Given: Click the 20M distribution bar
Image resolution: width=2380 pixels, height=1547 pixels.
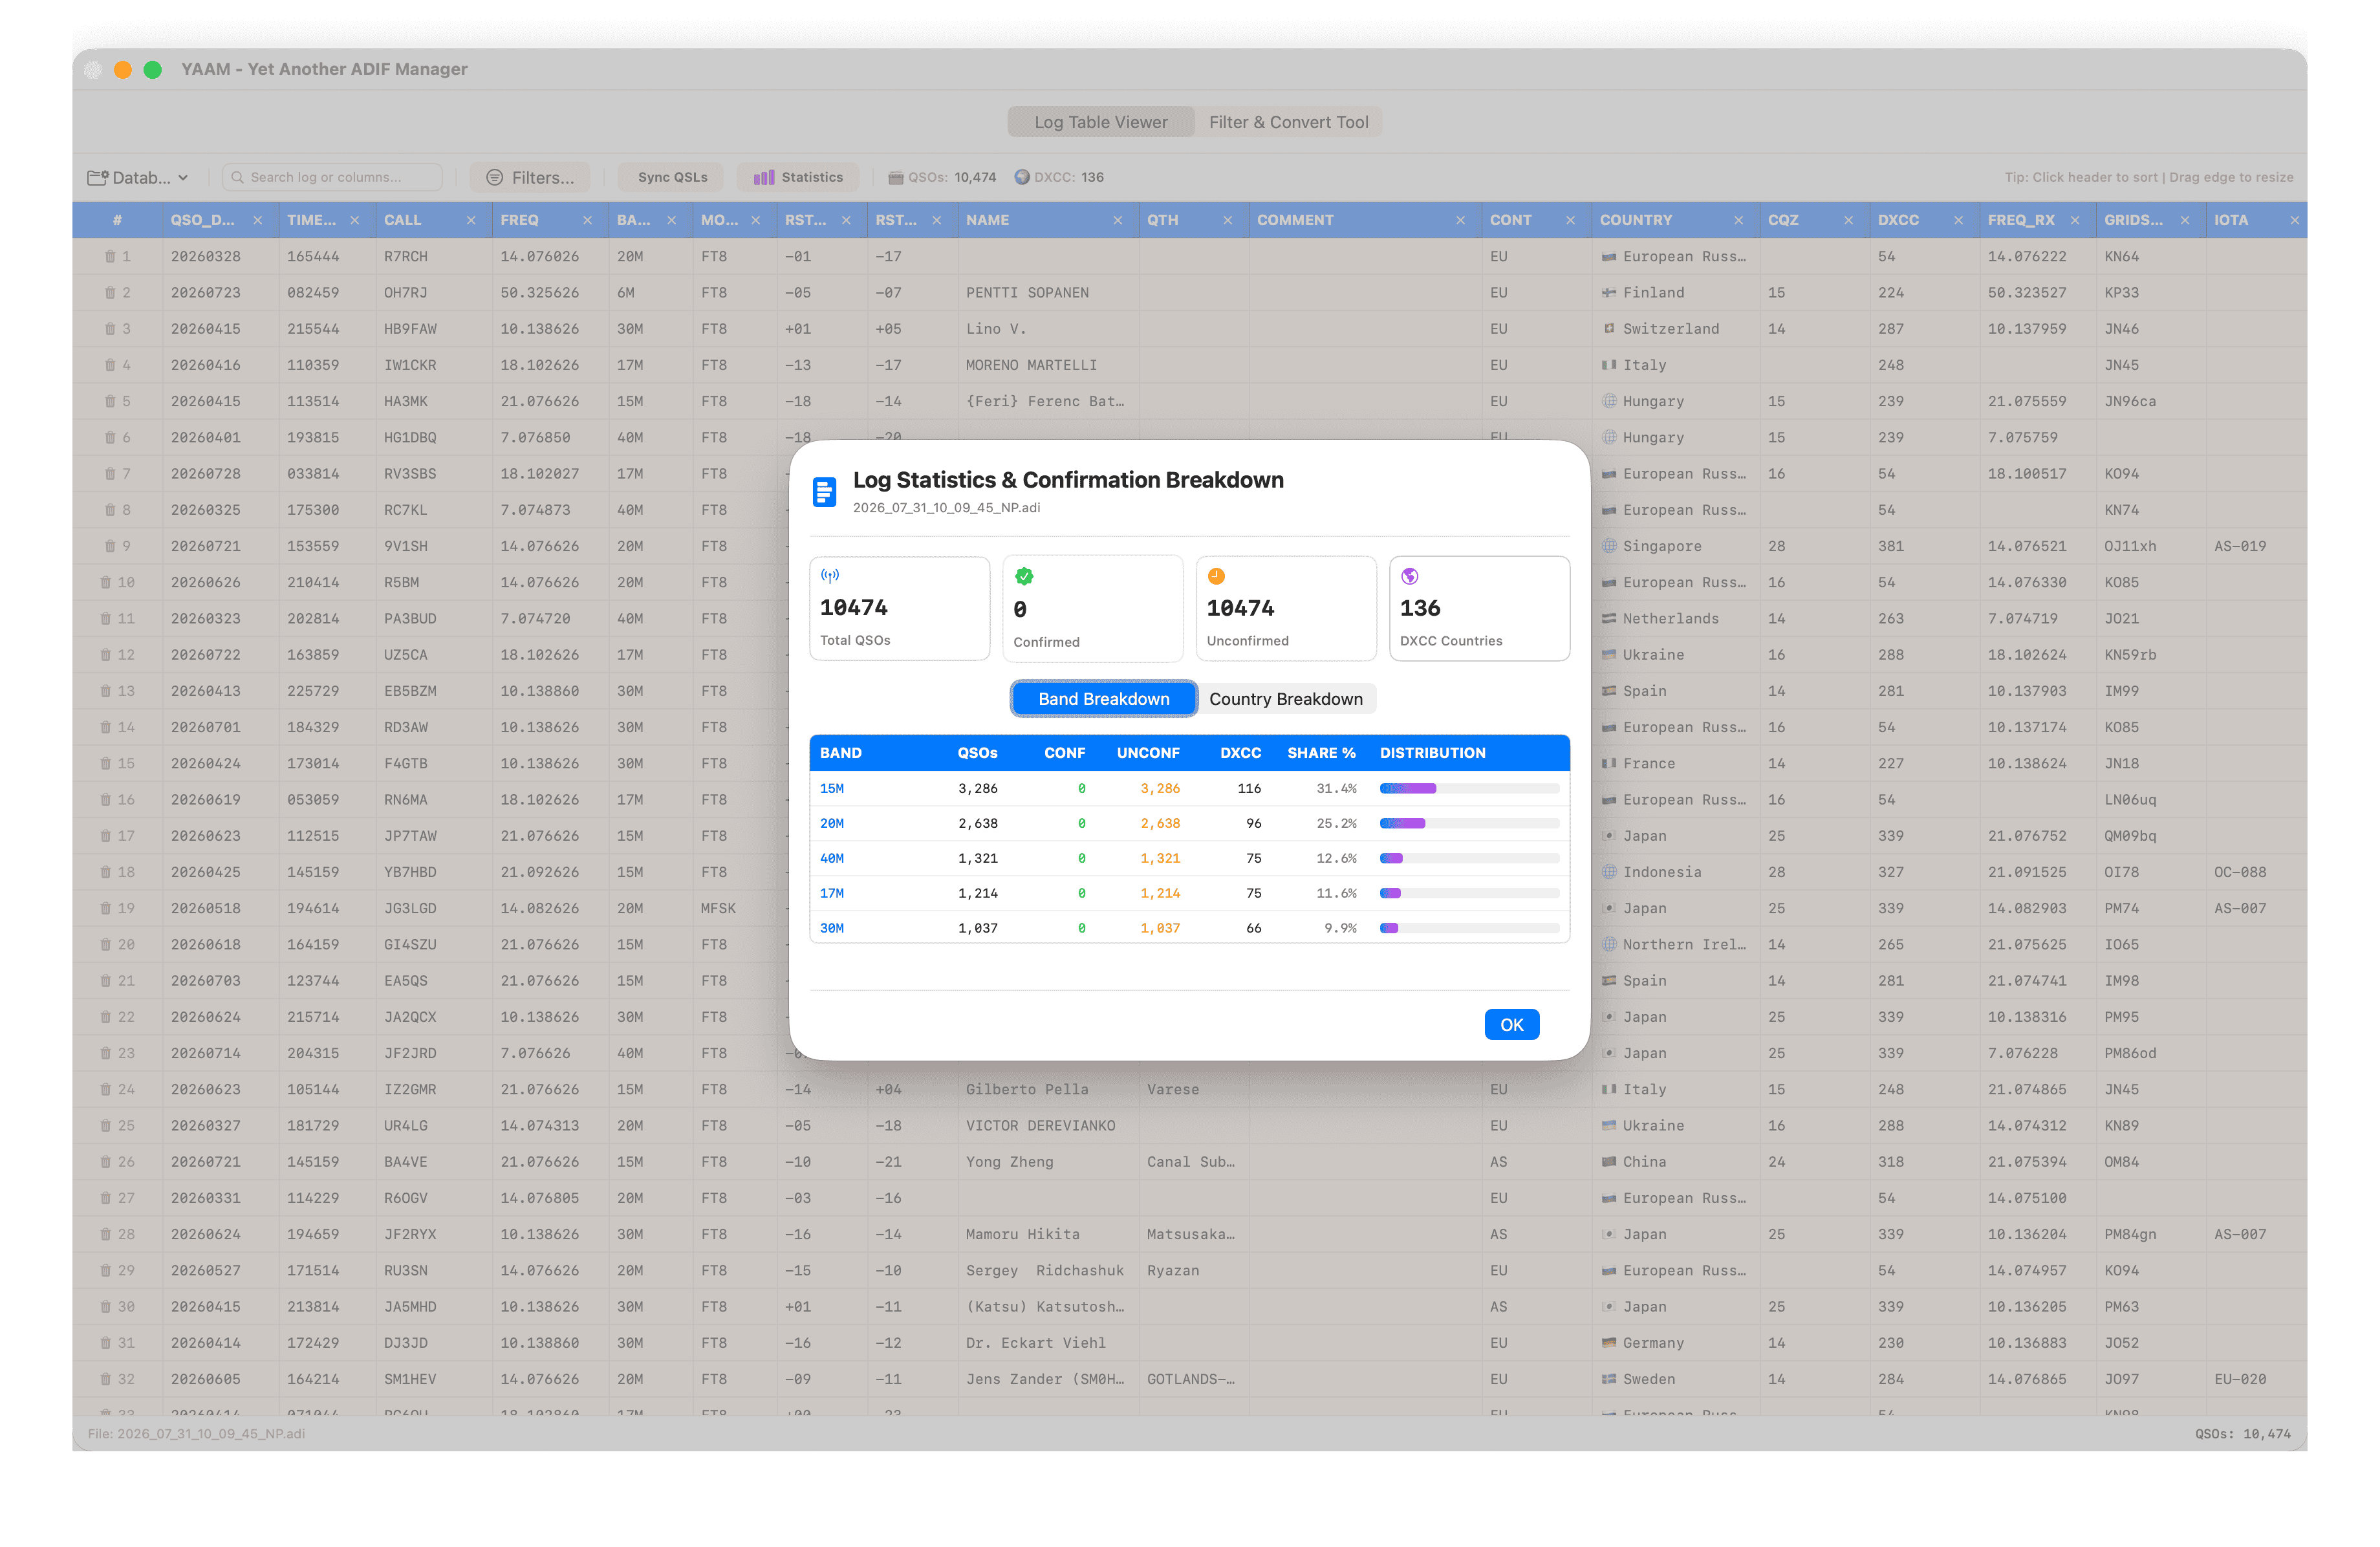Looking at the screenshot, I should point(1469,823).
